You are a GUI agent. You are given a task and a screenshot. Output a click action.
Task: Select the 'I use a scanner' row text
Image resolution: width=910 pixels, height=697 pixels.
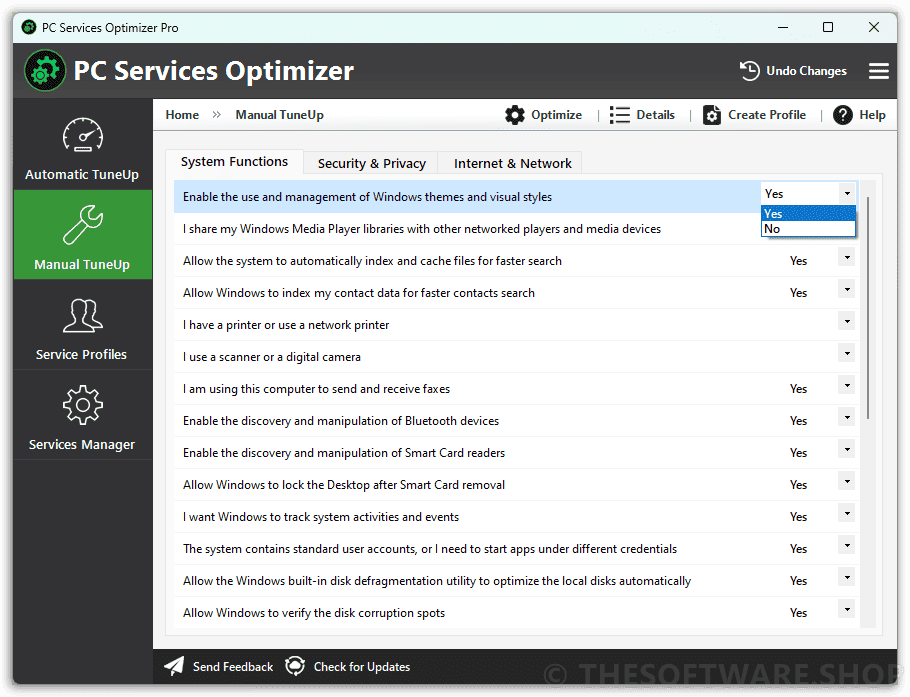pos(272,357)
